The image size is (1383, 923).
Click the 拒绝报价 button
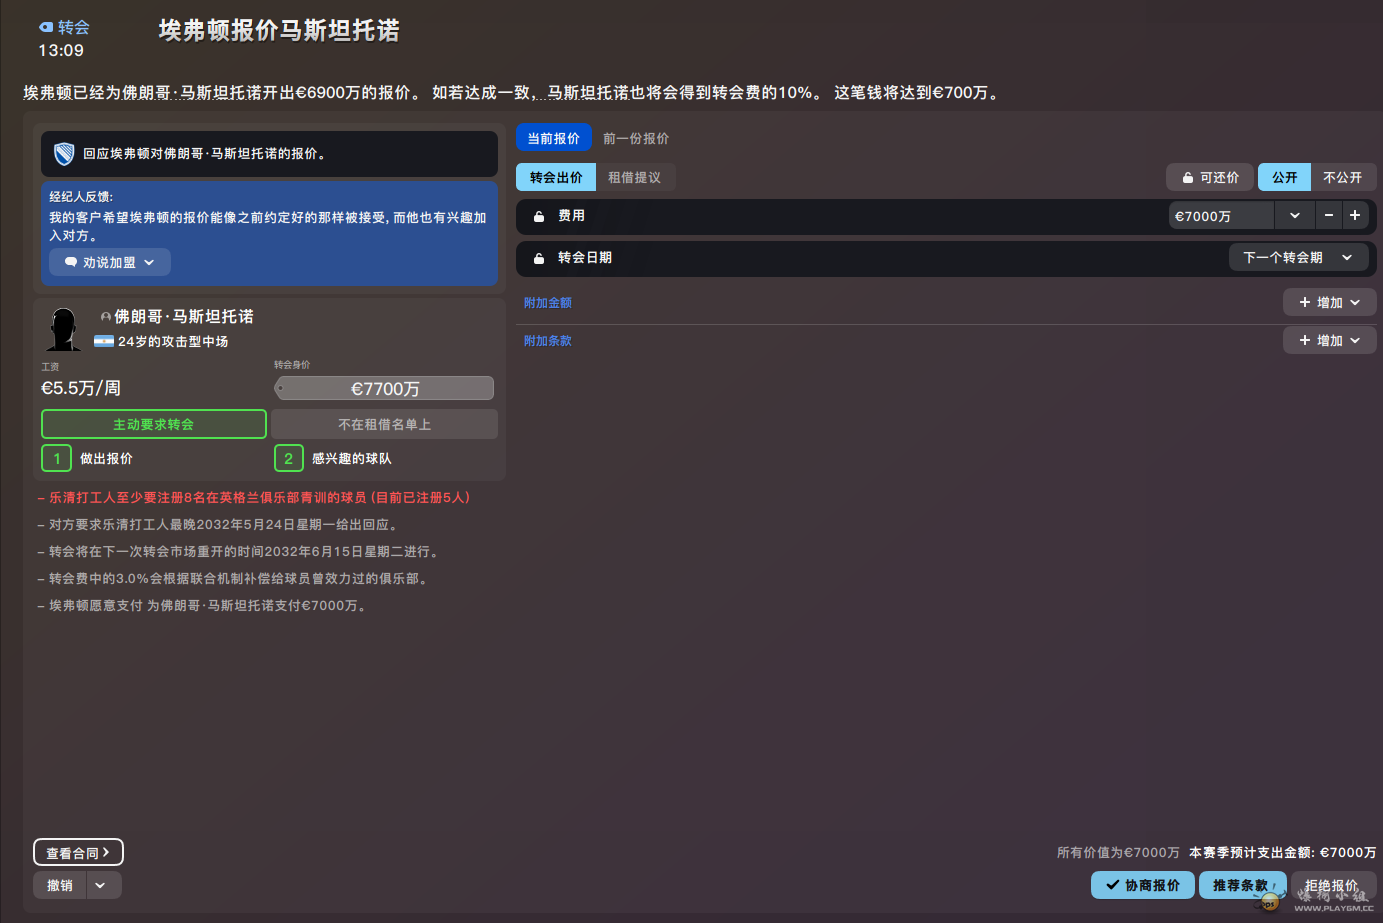pyautogui.click(x=1334, y=885)
